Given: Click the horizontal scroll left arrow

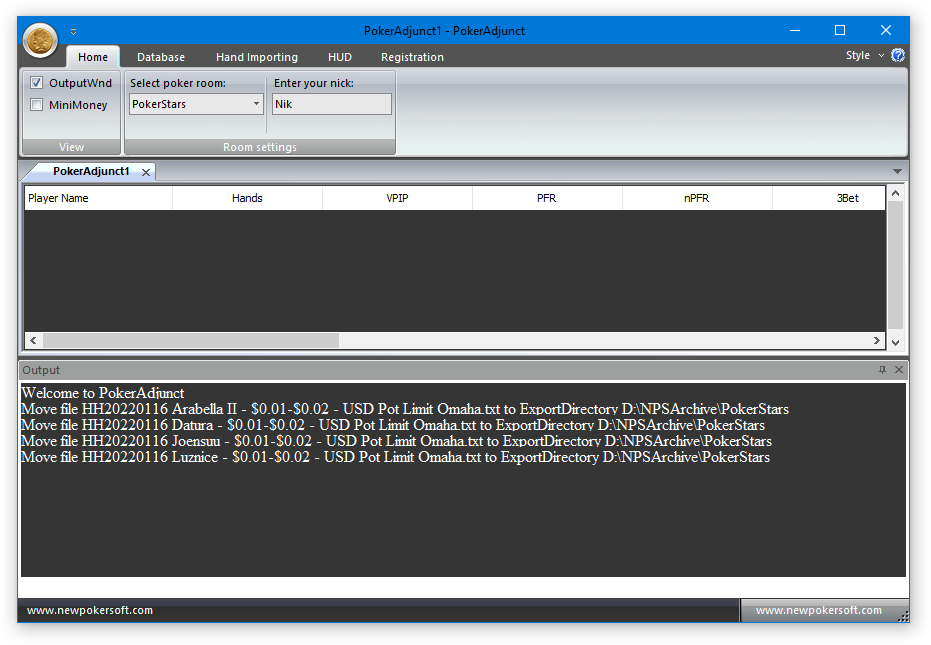Looking at the screenshot, I should (33, 340).
